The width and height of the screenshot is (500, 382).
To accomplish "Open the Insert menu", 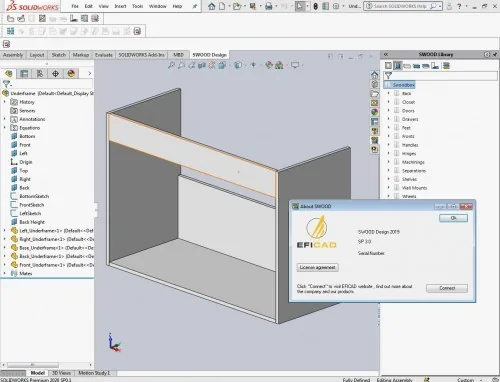I will coord(120,6).
